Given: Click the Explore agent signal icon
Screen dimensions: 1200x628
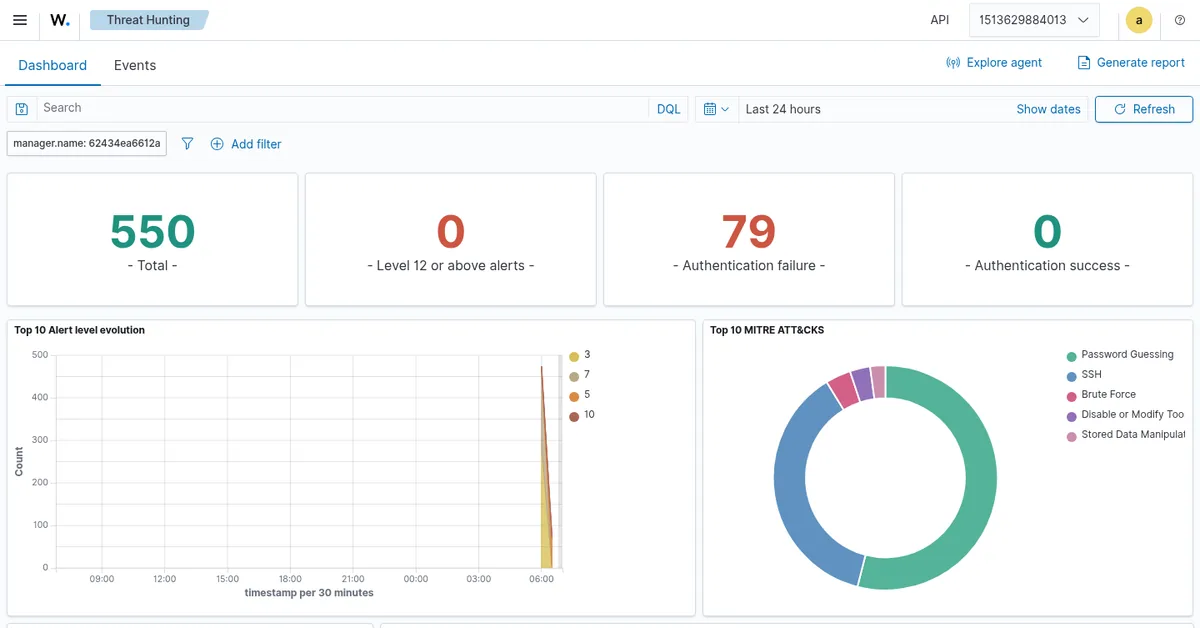Looking at the screenshot, I should coord(953,63).
